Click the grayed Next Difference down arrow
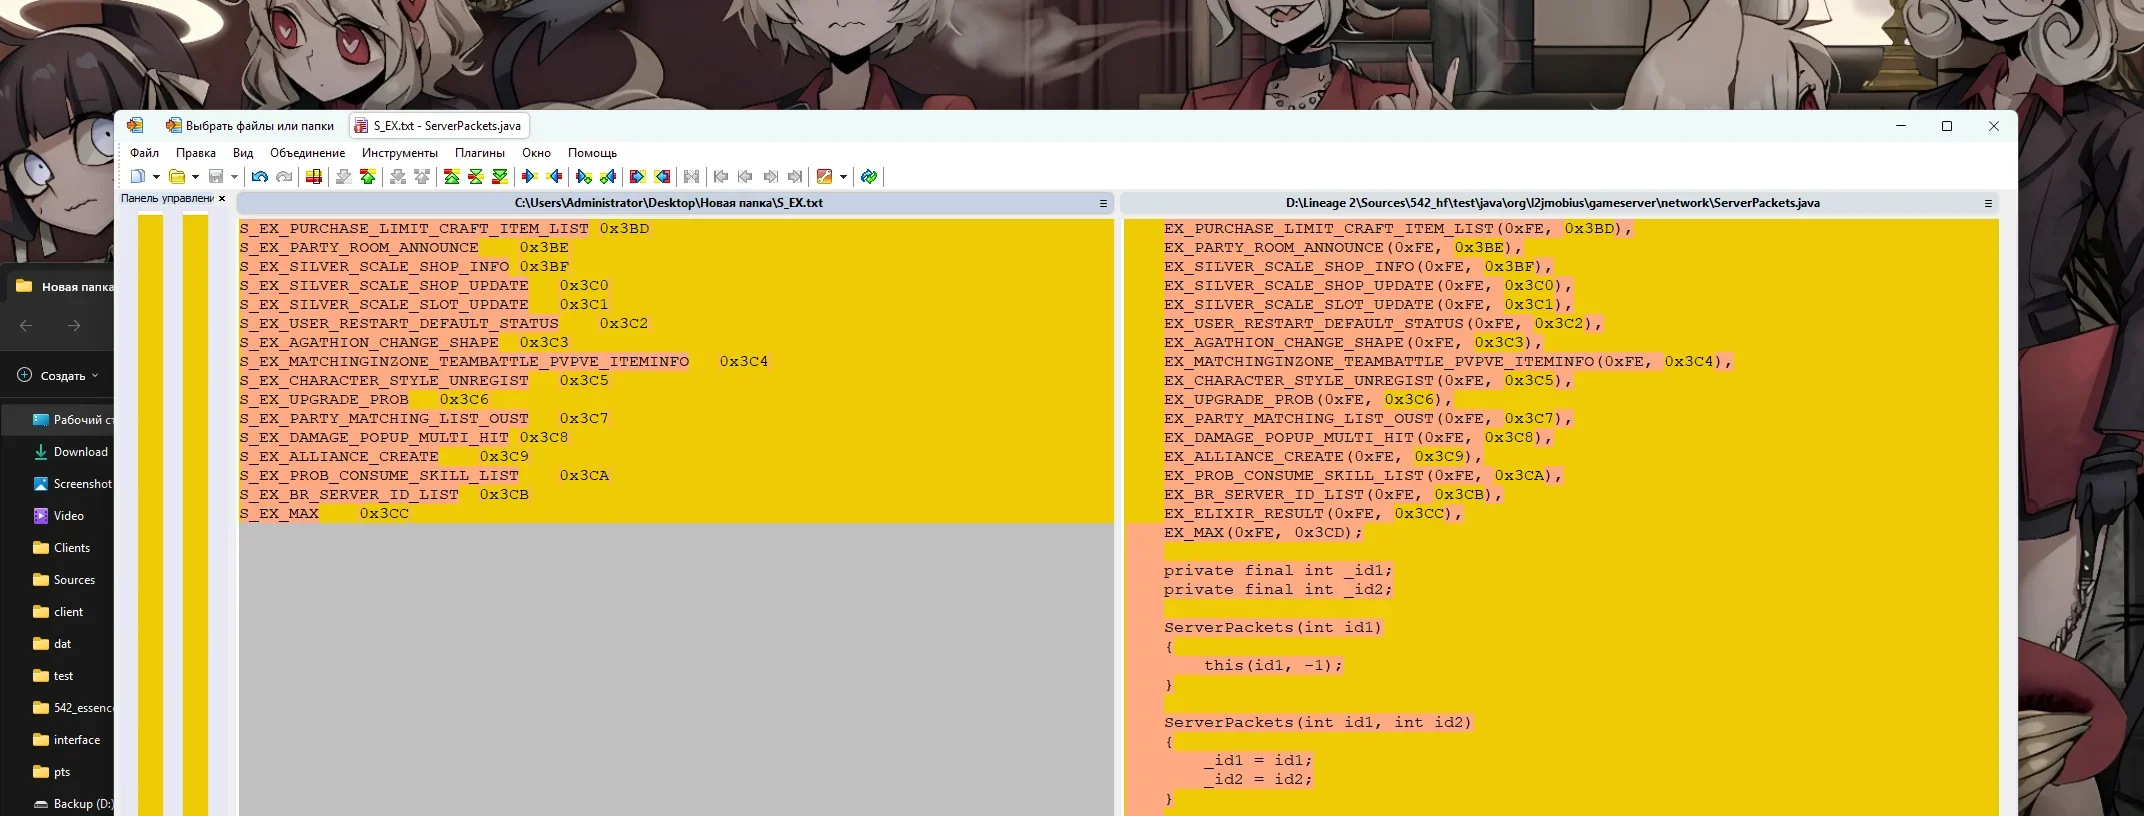Image resolution: width=2144 pixels, height=816 pixels. click(343, 177)
